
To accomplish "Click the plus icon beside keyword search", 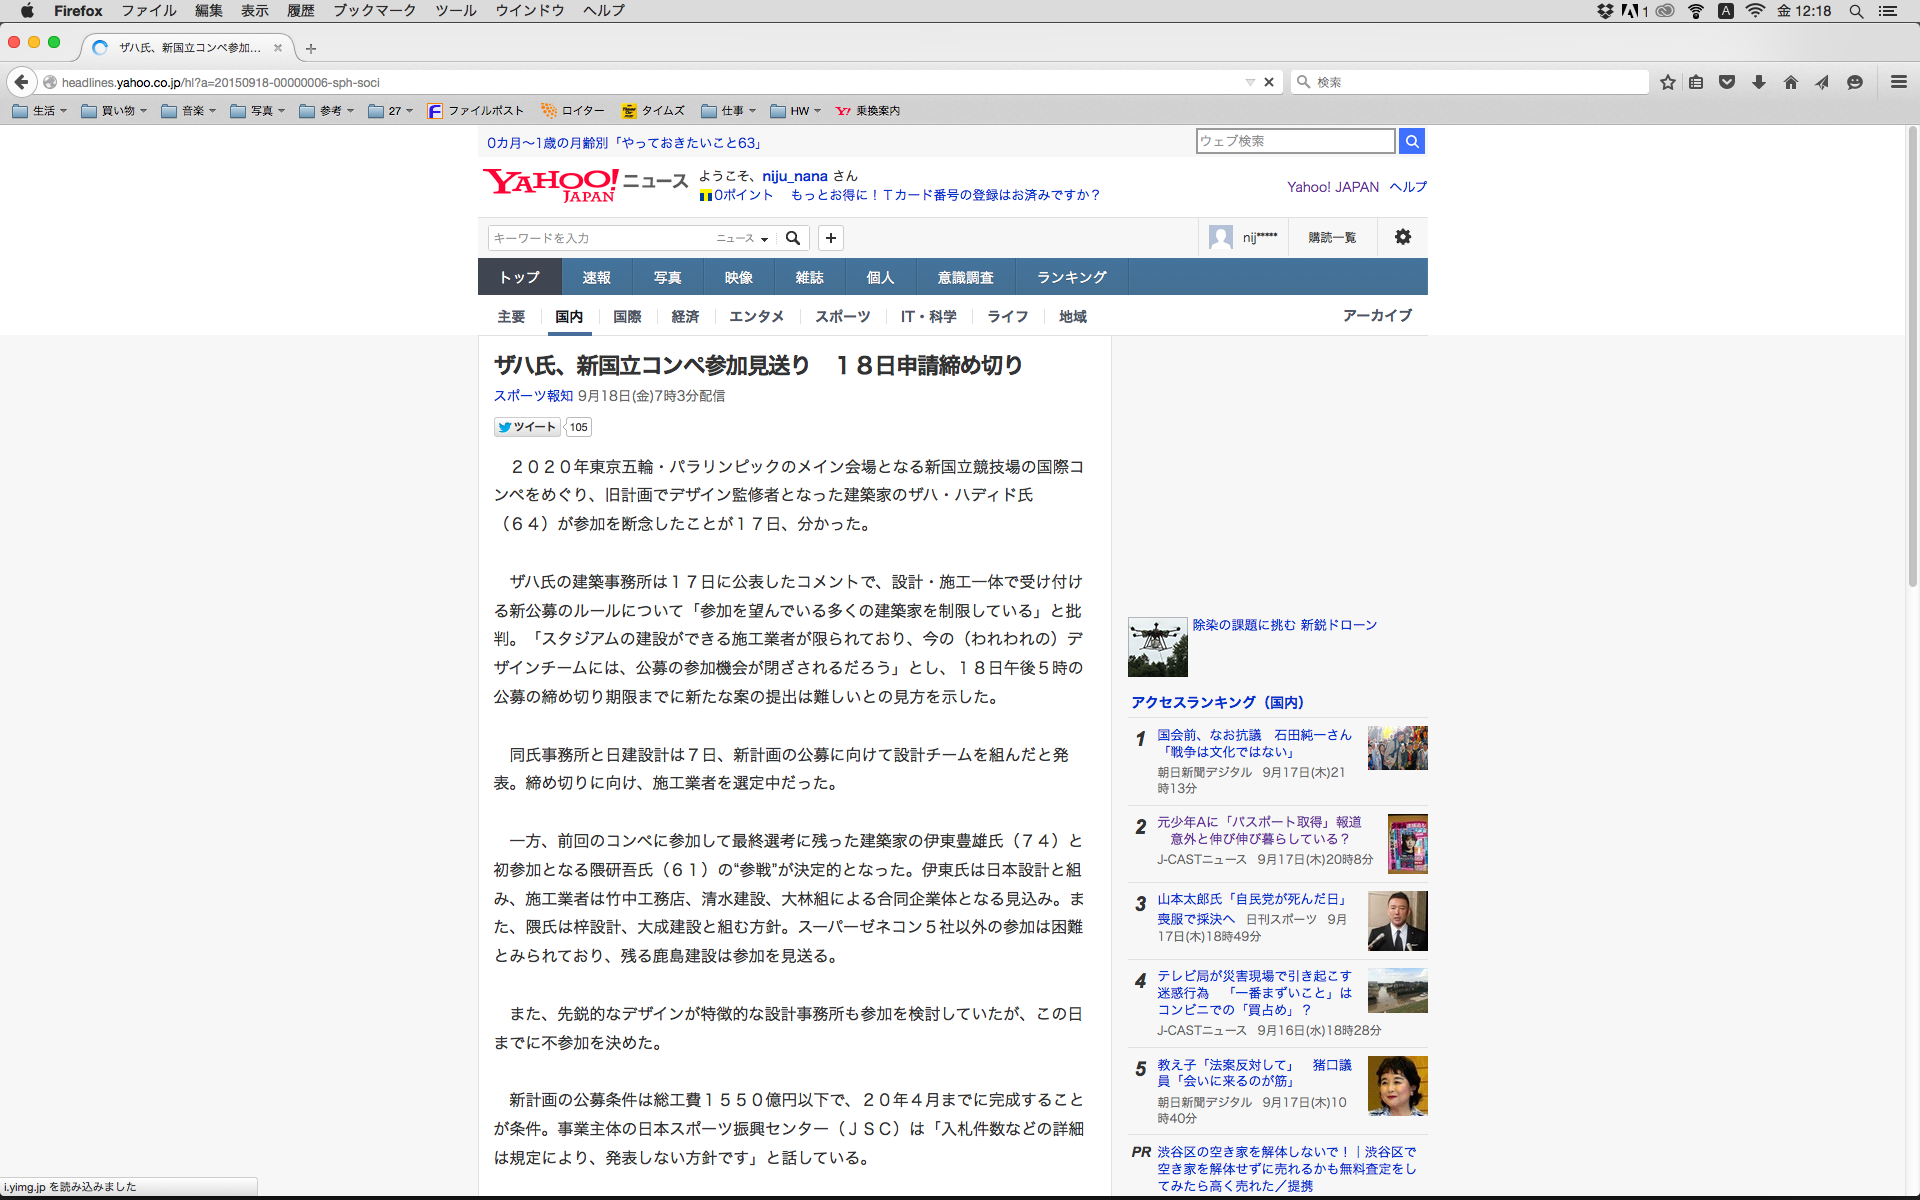I will point(830,238).
